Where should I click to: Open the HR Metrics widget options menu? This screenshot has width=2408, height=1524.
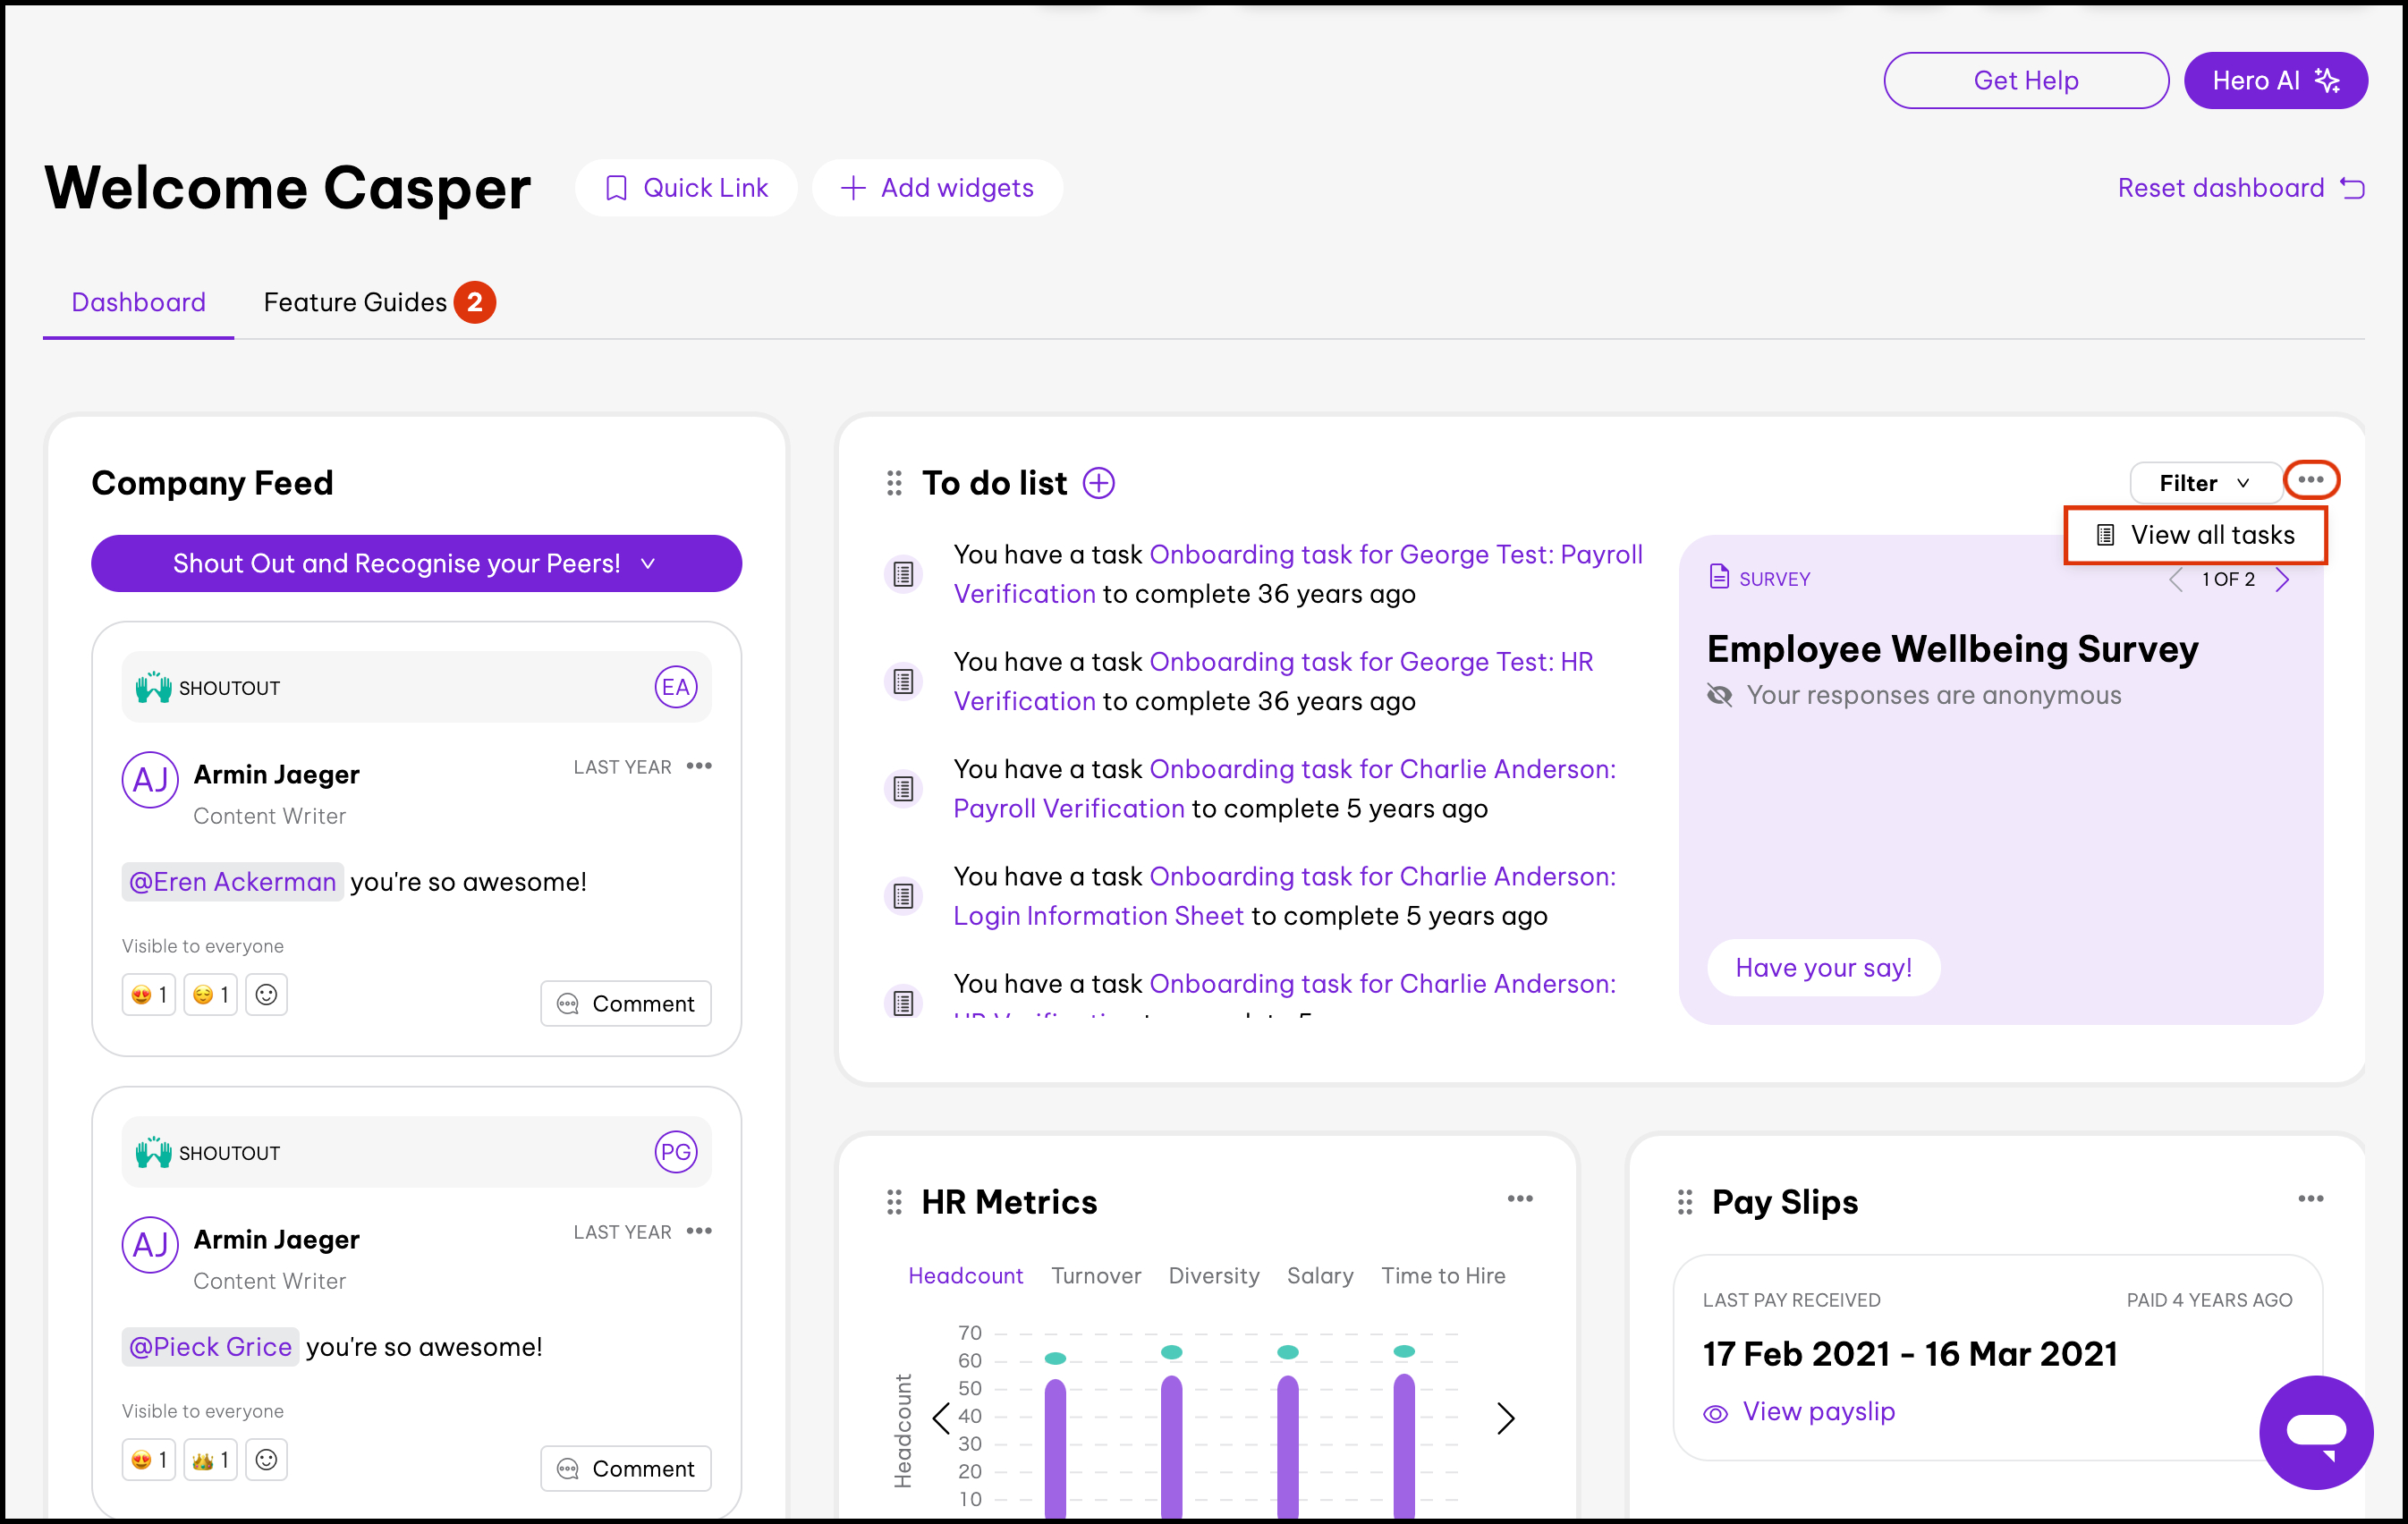click(x=1519, y=1199)
